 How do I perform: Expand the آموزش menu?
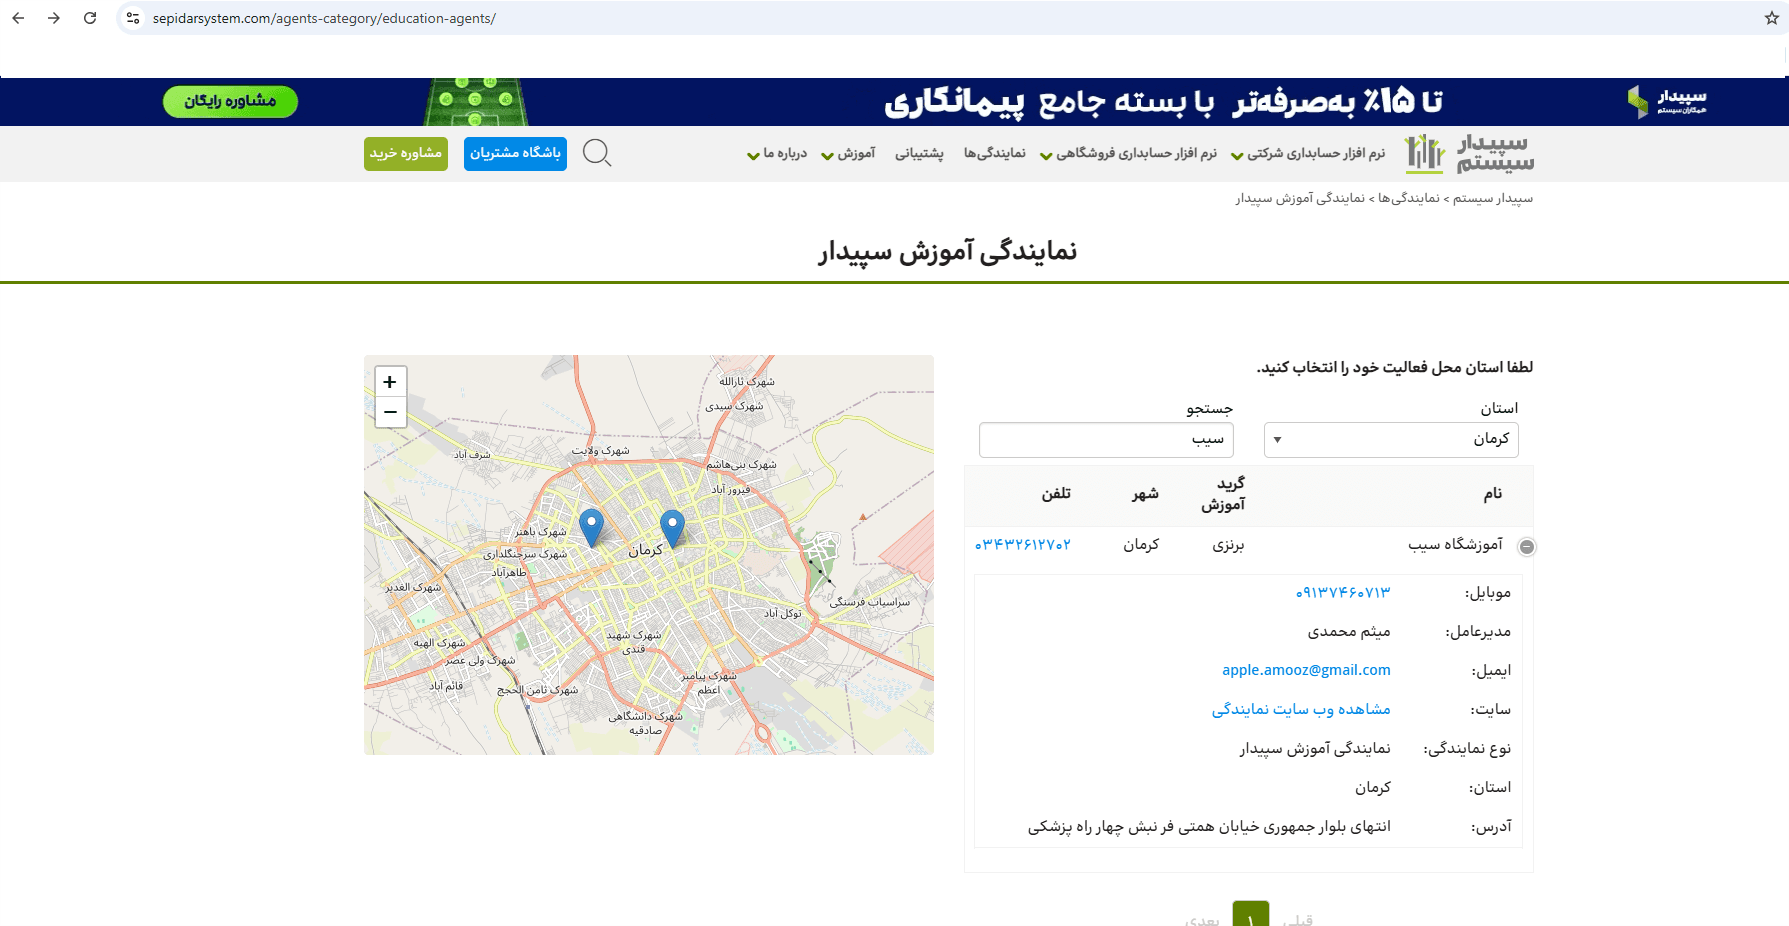848,153
